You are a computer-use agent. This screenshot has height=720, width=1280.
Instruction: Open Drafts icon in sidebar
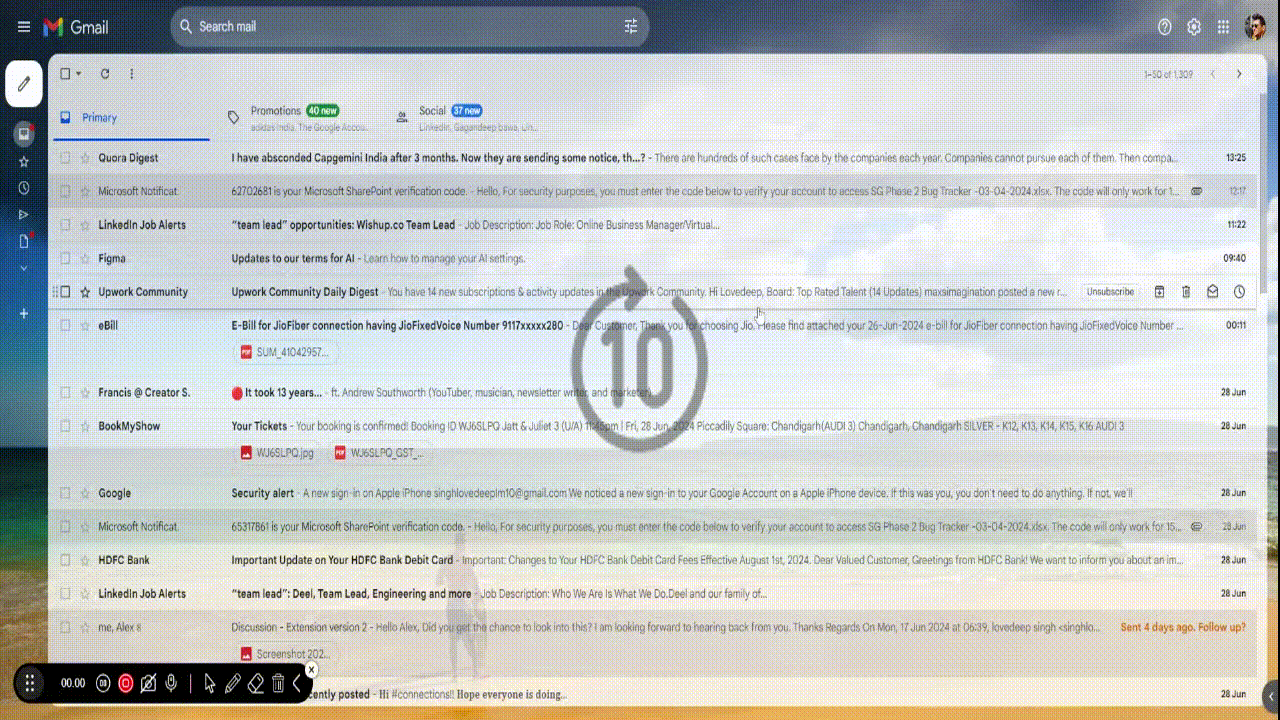pyautogui.click(x=24, y=241)
